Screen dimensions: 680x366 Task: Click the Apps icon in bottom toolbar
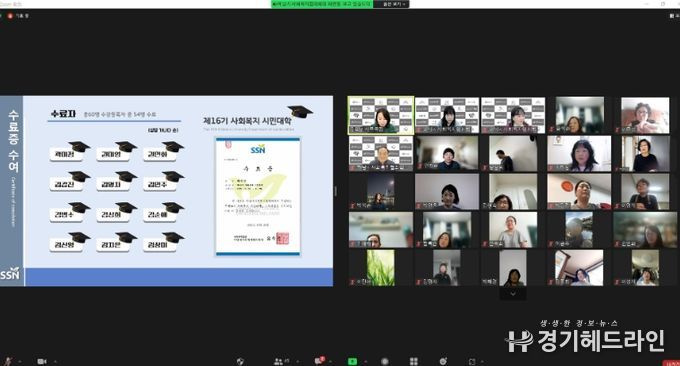472,361
